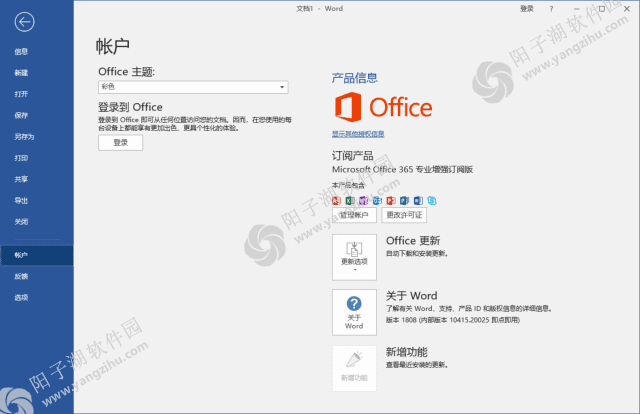
Task: Click the OneNote app icon
Action: point(363,200)
